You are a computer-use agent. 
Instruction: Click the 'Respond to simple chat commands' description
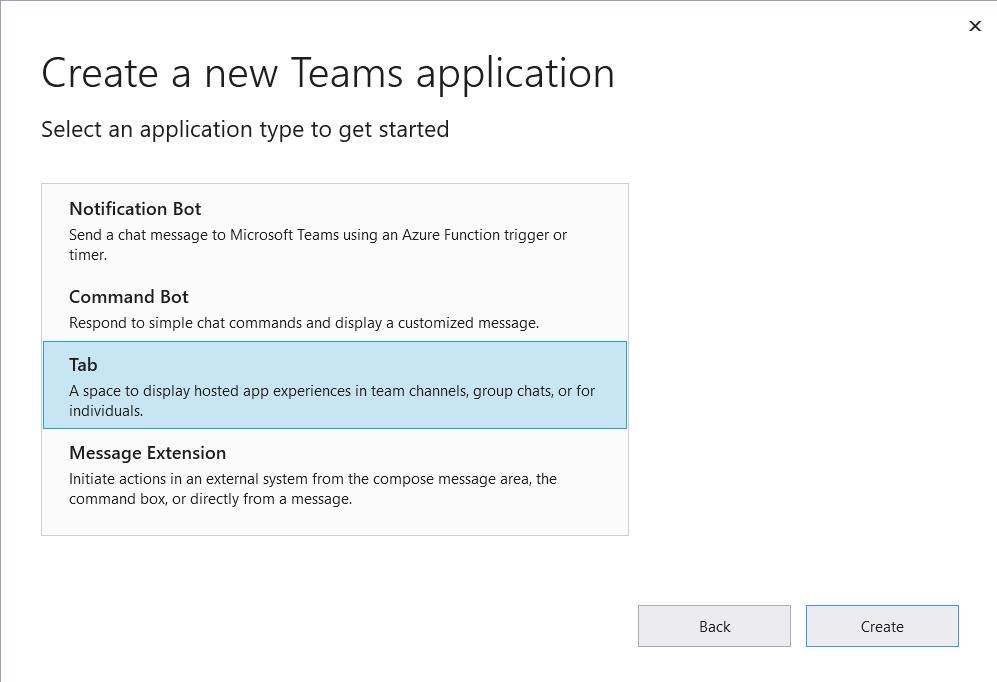(304, 323)
